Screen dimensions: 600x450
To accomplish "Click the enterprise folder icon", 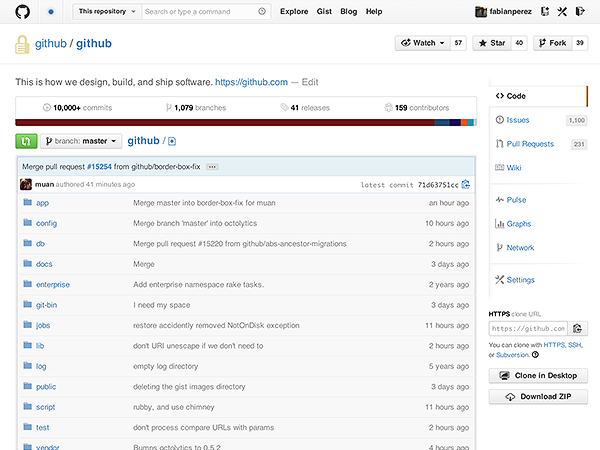I will [28, 284].
